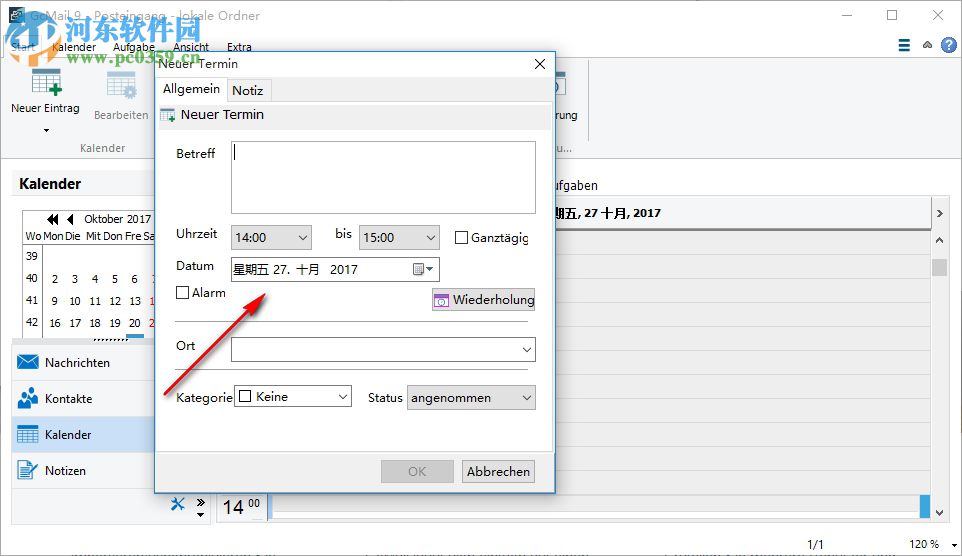Open the zoom 120 % dropdown arrow
962x556 pixels.
pos(954,545)
